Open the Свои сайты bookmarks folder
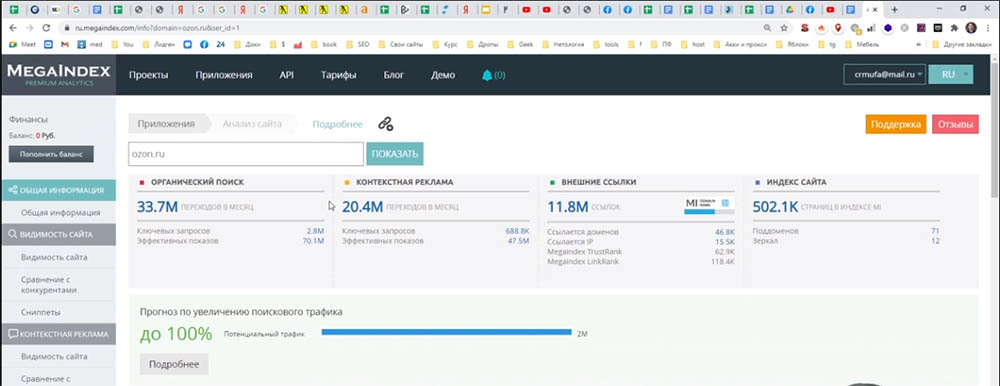The height and width of the screenshot is (386, 1000). [x=401, y=45]
